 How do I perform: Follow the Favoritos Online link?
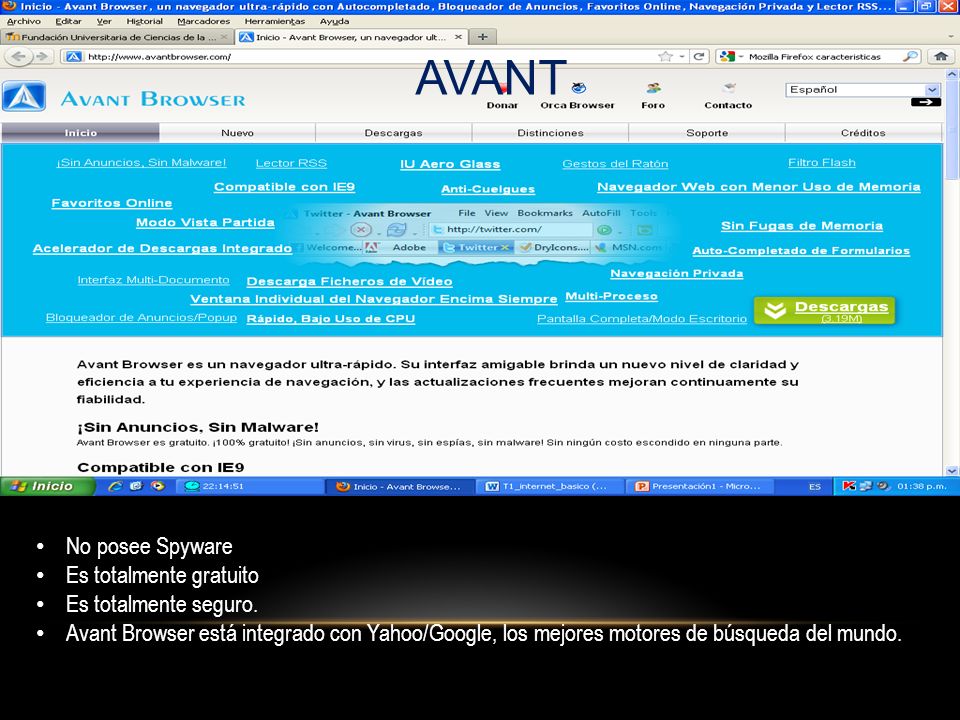111,203
